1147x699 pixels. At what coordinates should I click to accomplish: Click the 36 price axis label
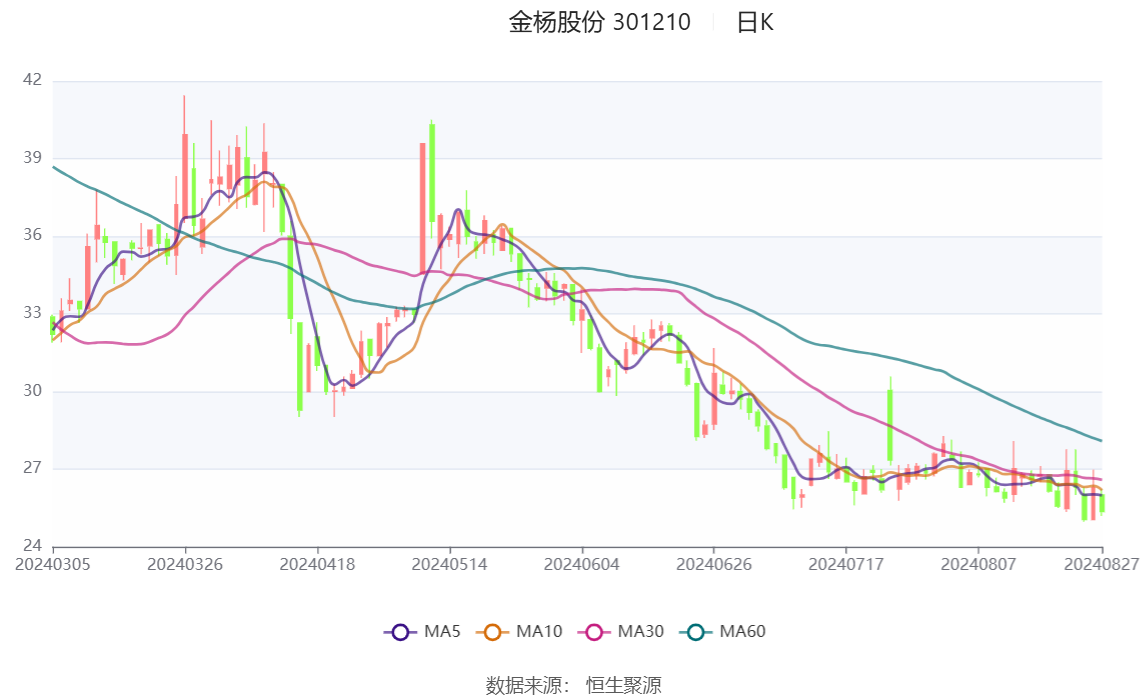click(x=32, y=235)
